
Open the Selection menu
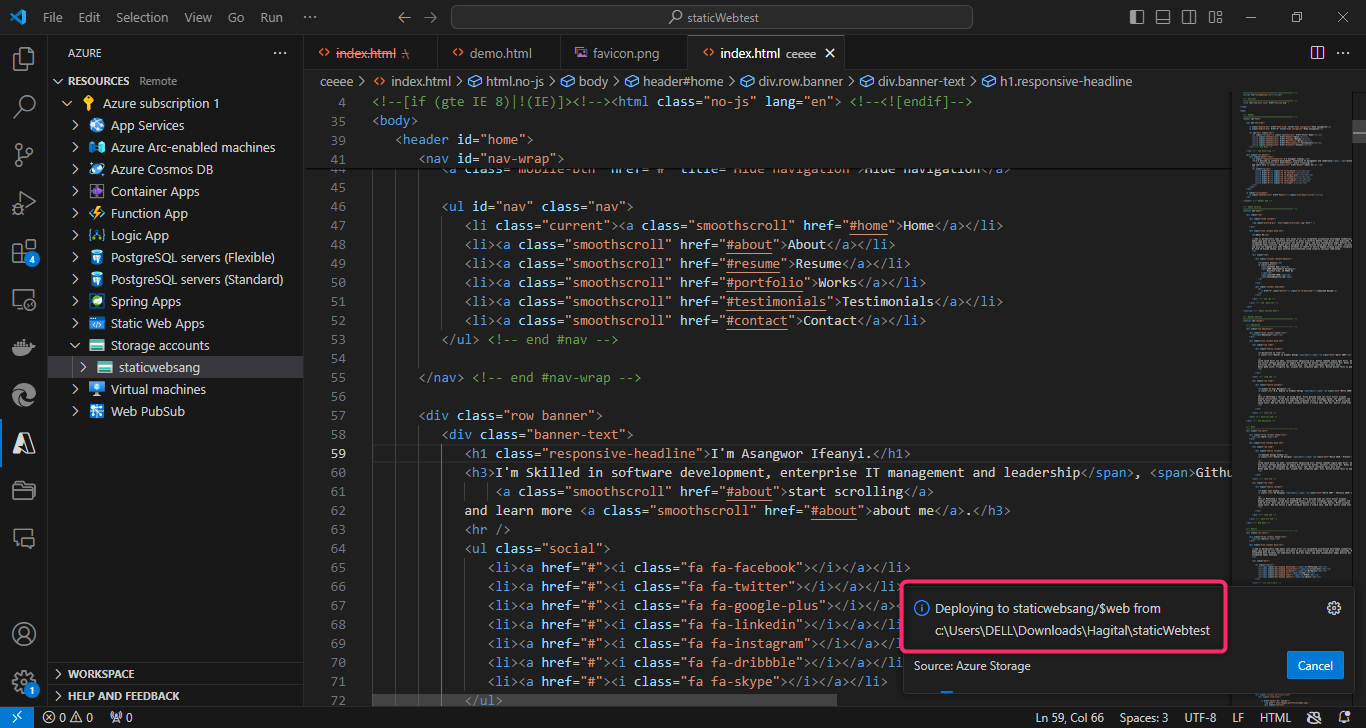pyautogui.click(x=142, y=17)
